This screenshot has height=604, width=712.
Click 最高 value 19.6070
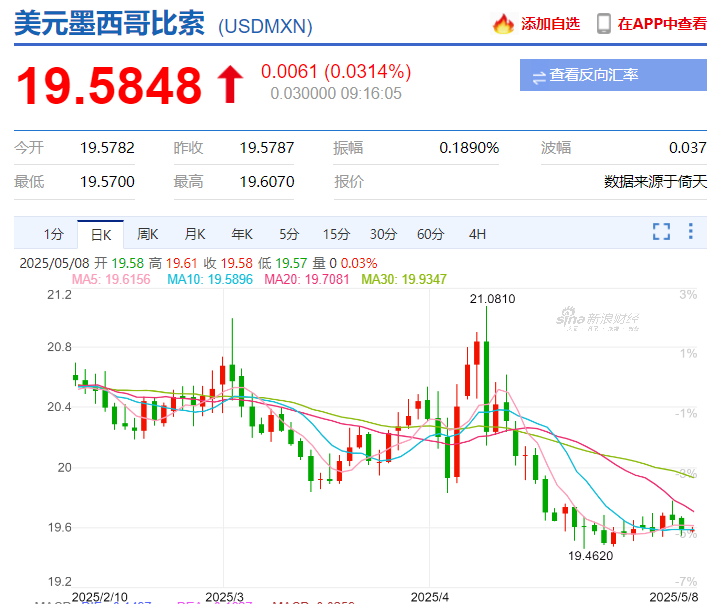(267, 182)
